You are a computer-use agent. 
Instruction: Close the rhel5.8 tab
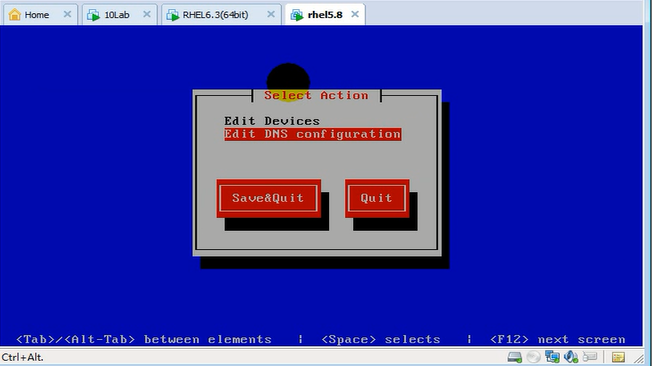(x=355, y=14)
